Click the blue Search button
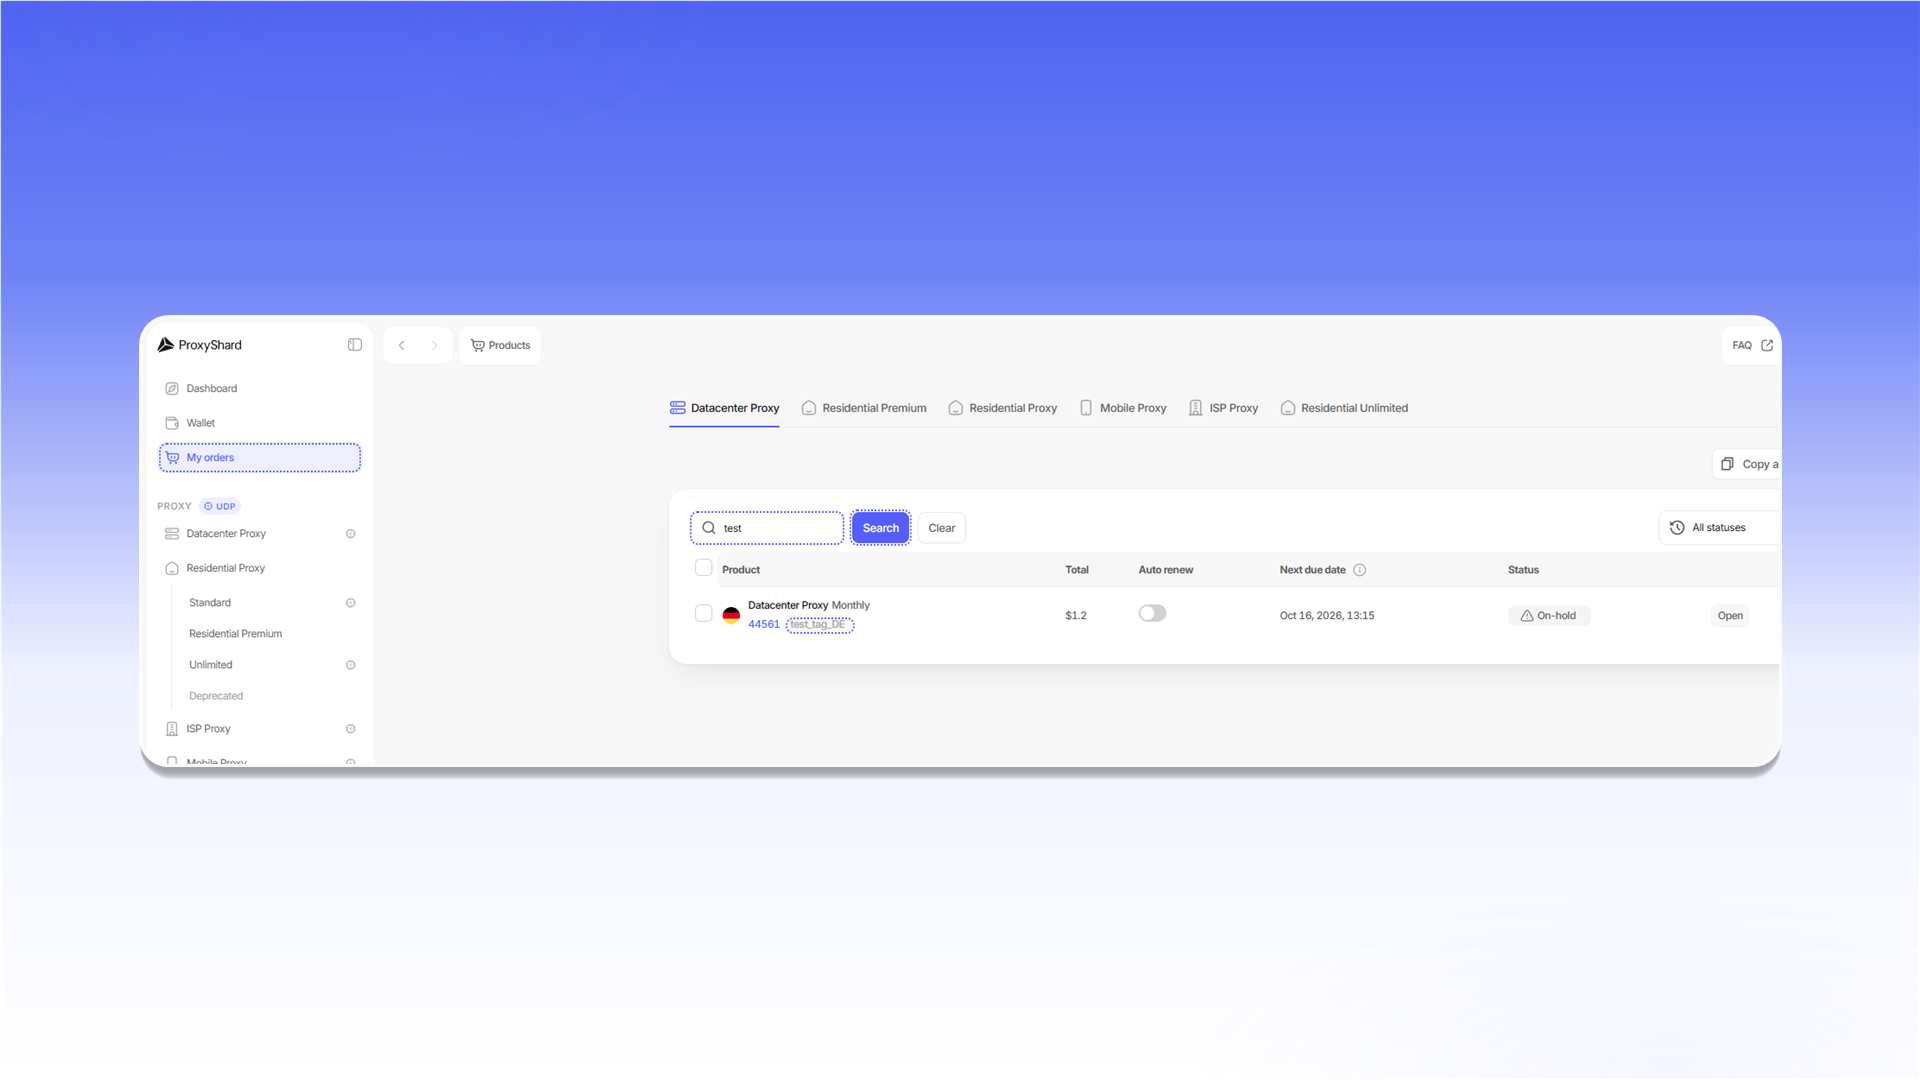This screenshot has width=1920, height=1080. 881,528
